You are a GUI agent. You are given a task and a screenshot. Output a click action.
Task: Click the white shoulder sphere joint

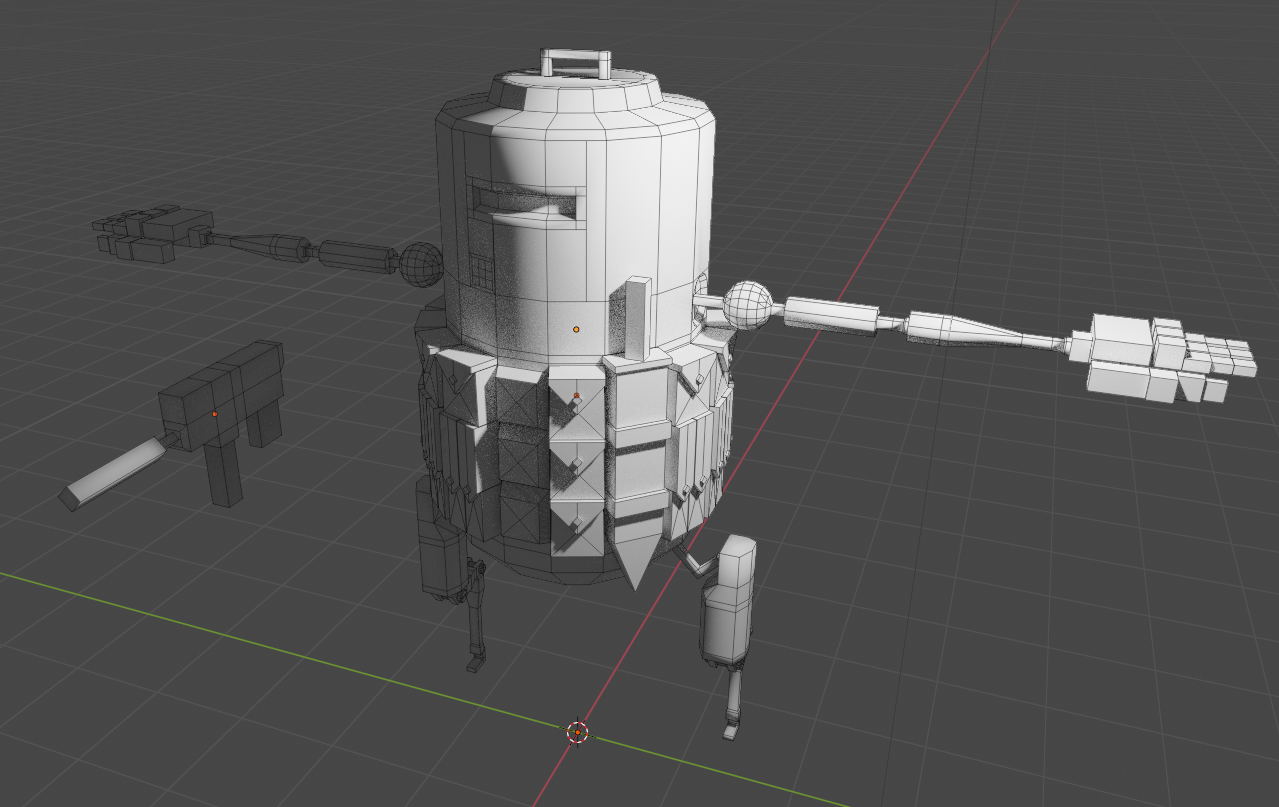coord(748,305)
